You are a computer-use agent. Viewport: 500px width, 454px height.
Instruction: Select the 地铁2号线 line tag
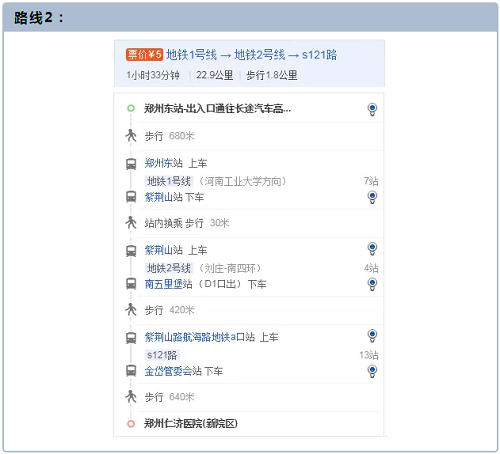click(169, 268)
